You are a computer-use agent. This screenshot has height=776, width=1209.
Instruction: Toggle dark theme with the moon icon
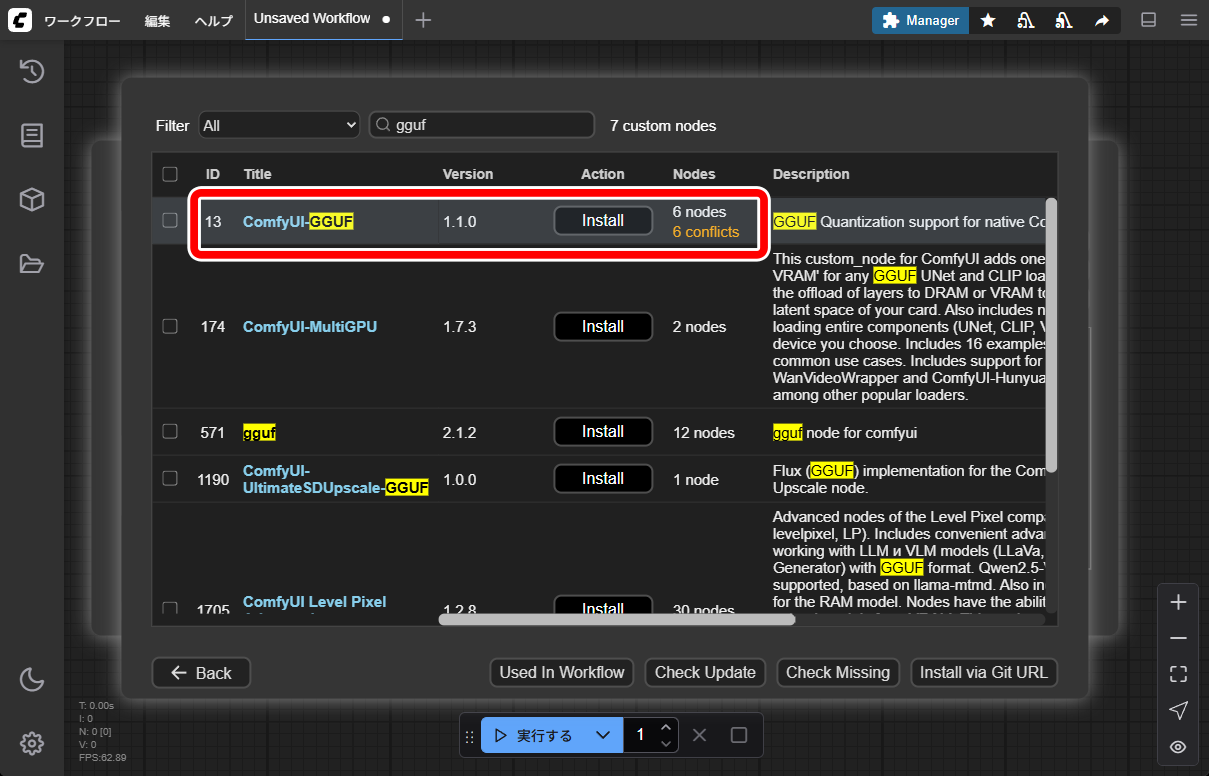pyautogui.click(x=32, y=680)
